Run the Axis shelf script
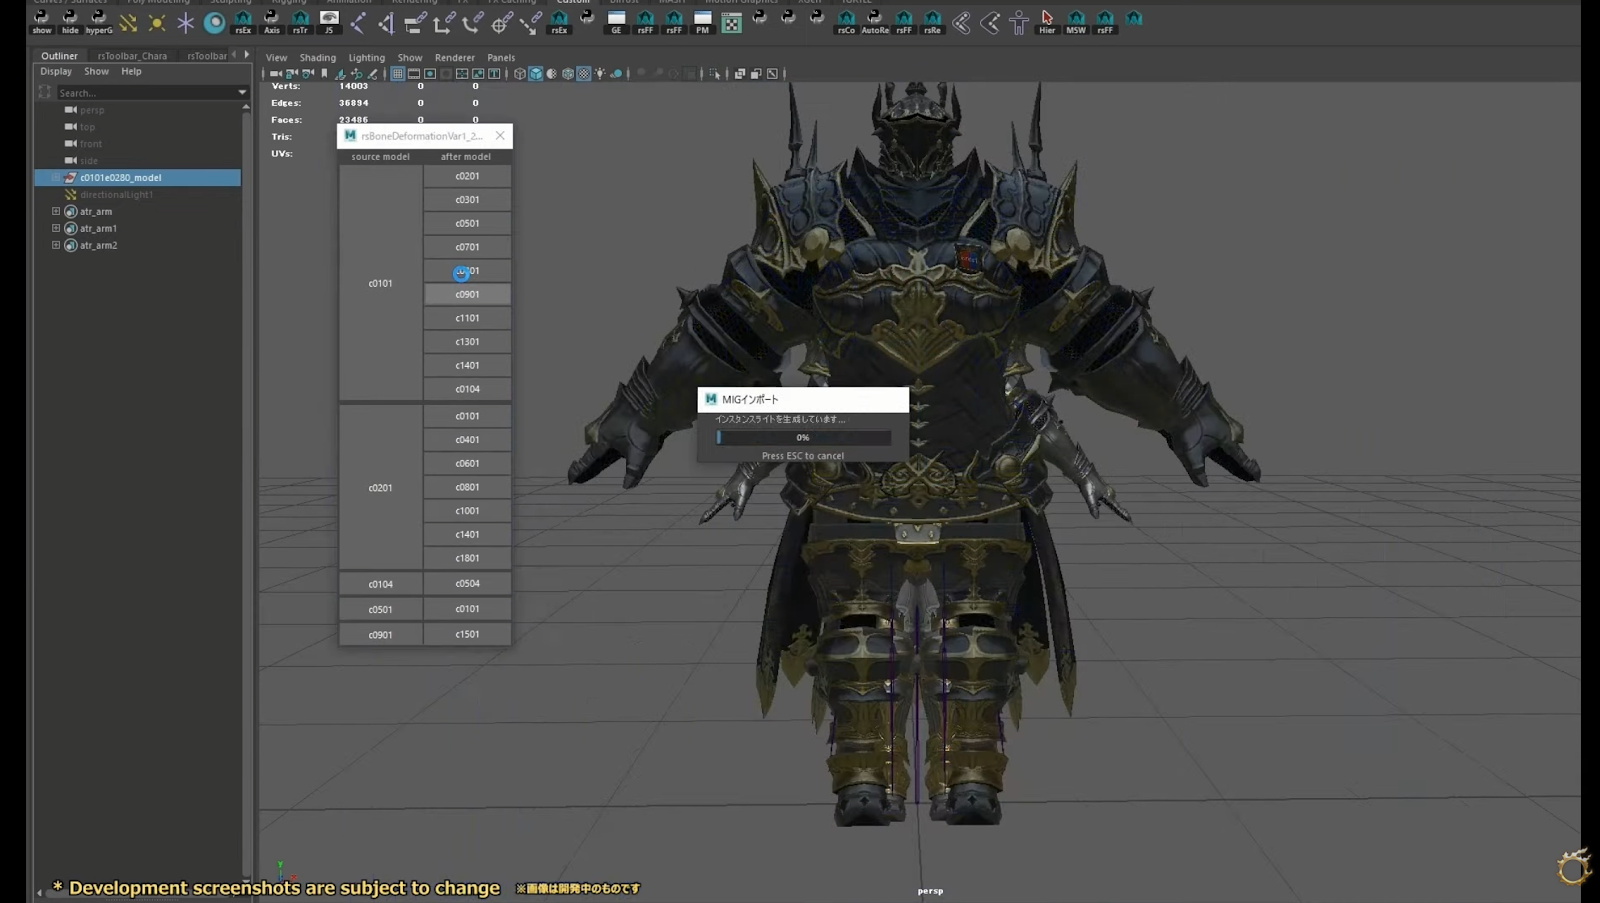This screenshot has width=1600, height=903. point(272,22)
